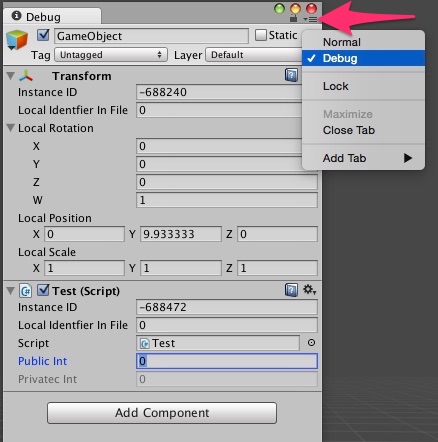Click Test Script Instance ID field -688472

[227, 307]
